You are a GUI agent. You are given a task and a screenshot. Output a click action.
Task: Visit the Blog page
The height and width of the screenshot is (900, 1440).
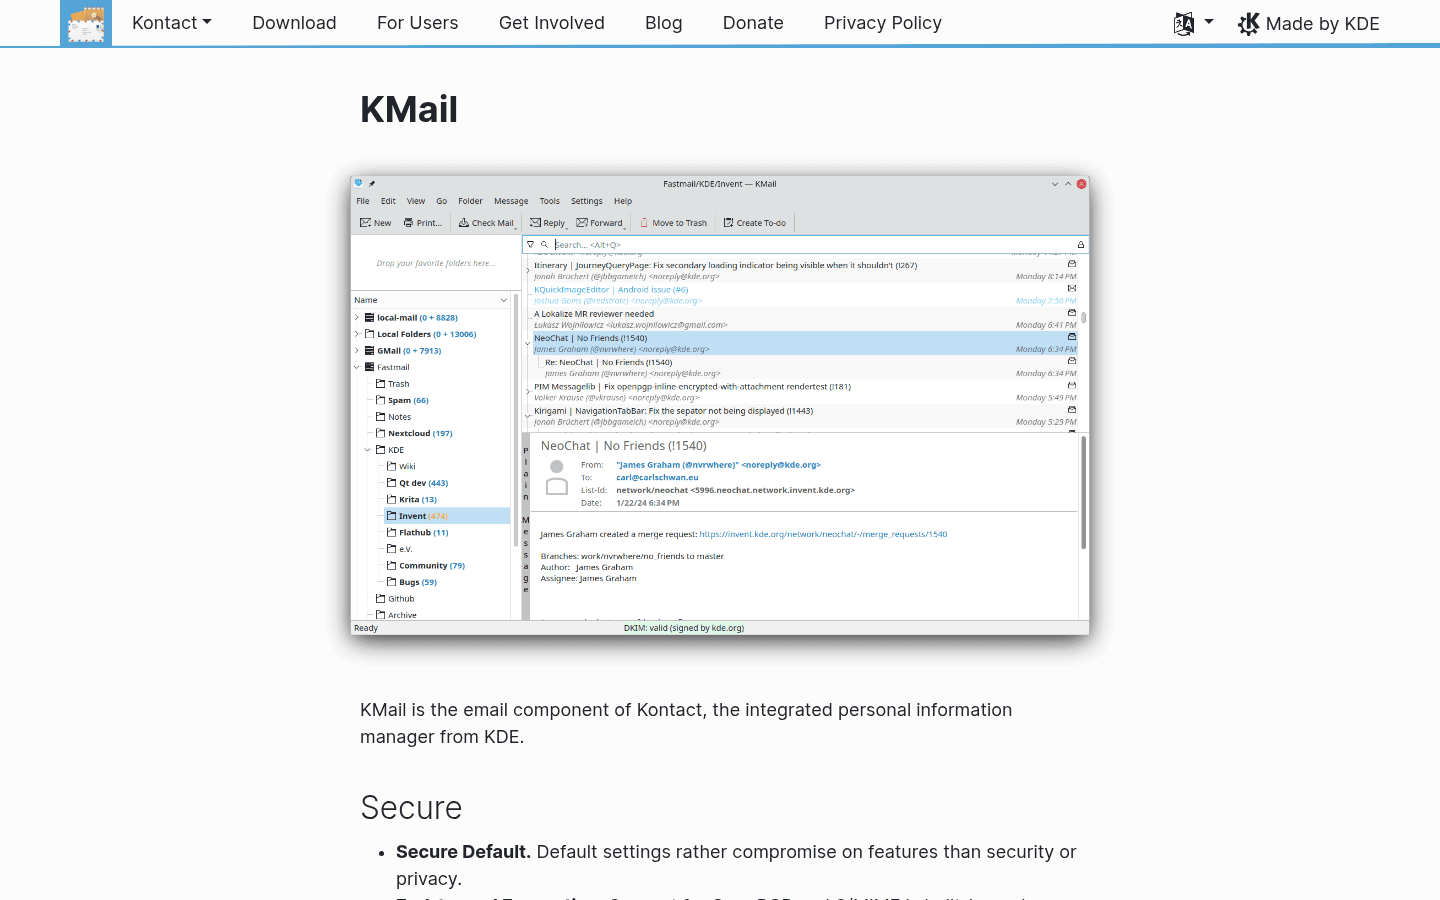coord(664,23)
